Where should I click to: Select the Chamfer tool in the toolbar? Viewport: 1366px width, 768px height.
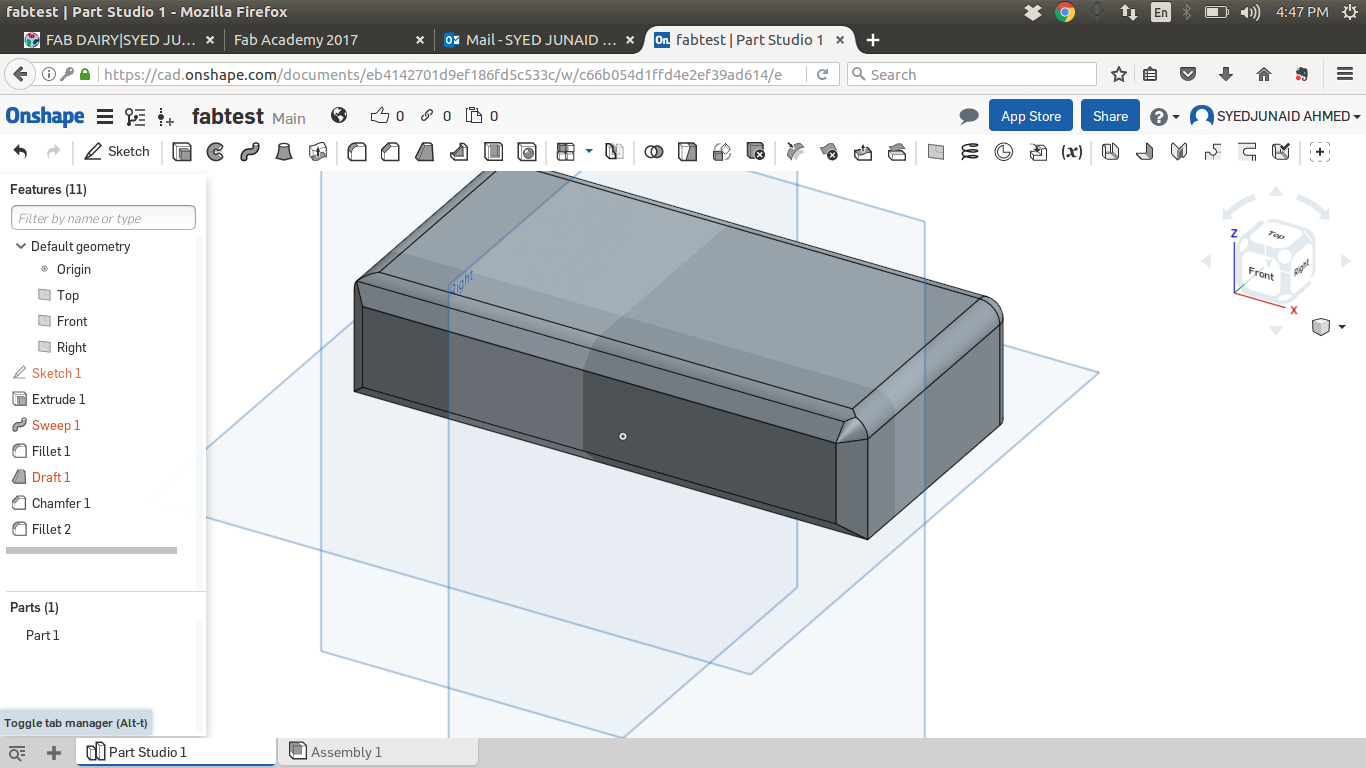tap(391, 152)
